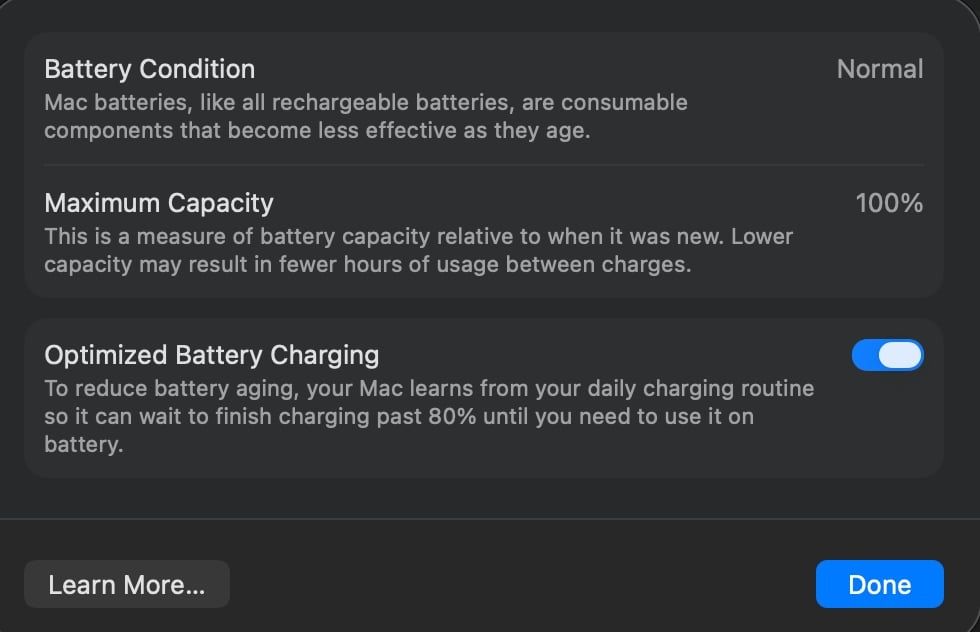The height and width of the screenshot is (632, 980).
Task: Click the Battery Condition heading
Action: click(150, 69)
